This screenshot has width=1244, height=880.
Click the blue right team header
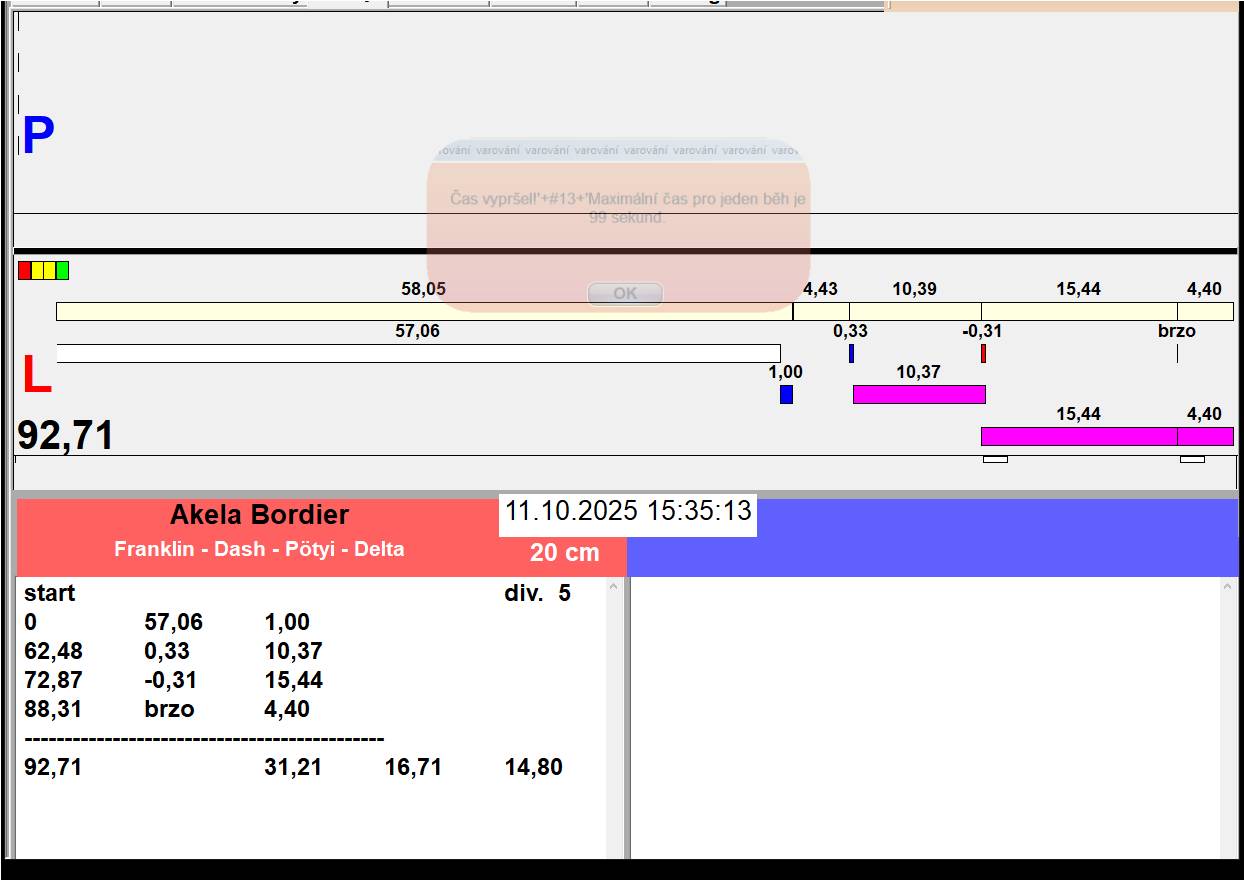pos(933,538)
